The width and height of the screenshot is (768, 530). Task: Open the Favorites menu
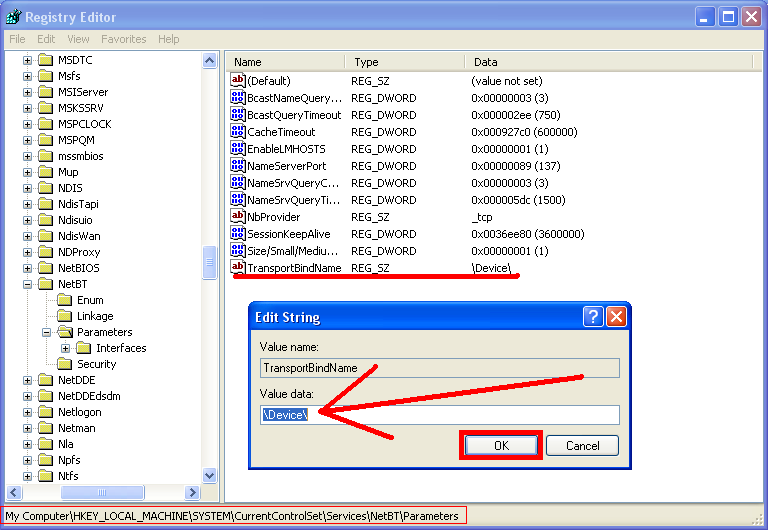[x=123, y=39]
